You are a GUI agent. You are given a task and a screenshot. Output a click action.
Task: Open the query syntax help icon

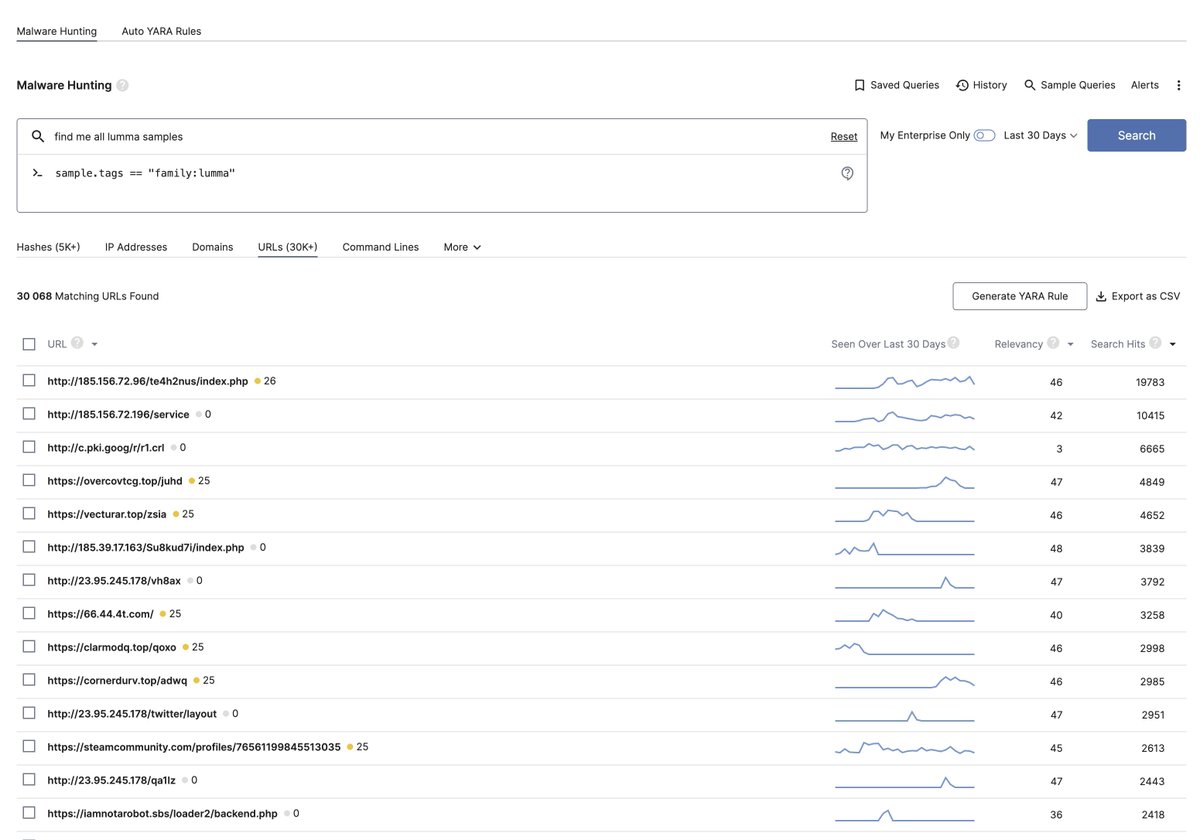click(x=847, y=173)
